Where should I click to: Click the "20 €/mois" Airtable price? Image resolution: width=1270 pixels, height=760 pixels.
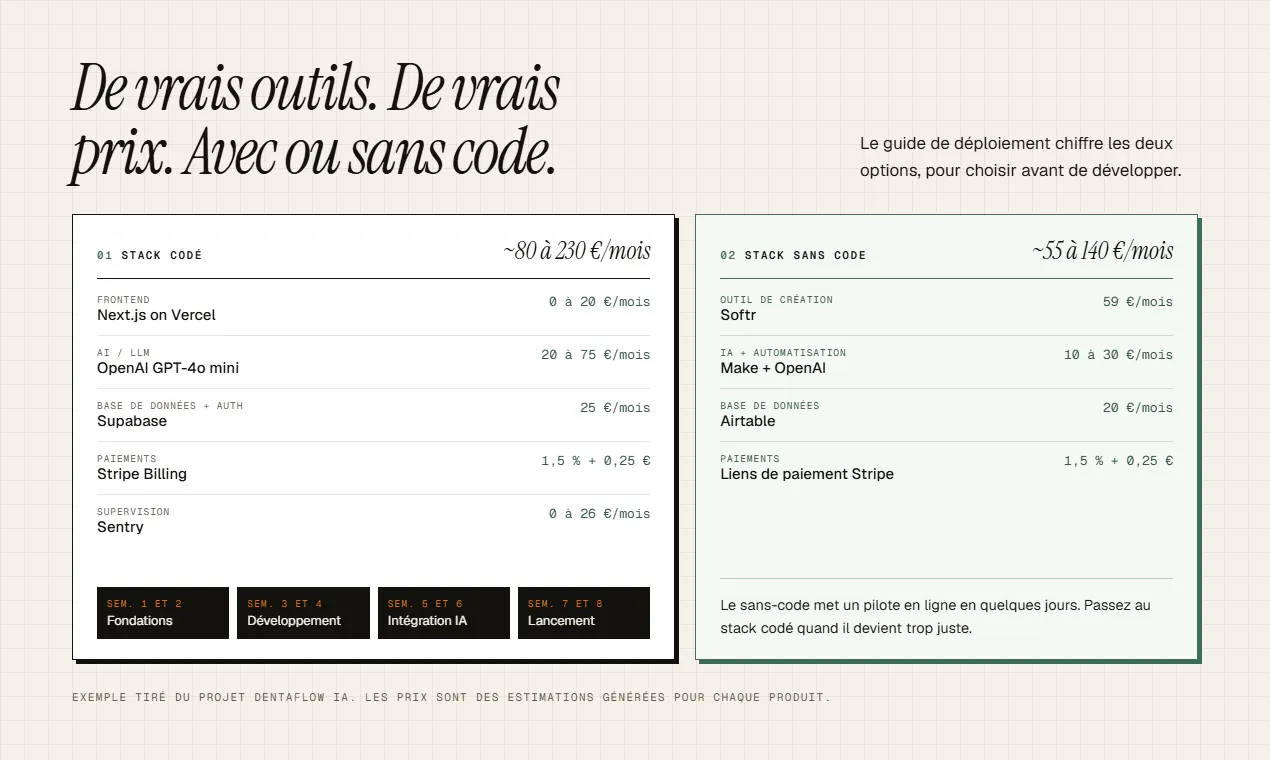click(x=1138, y=407)
